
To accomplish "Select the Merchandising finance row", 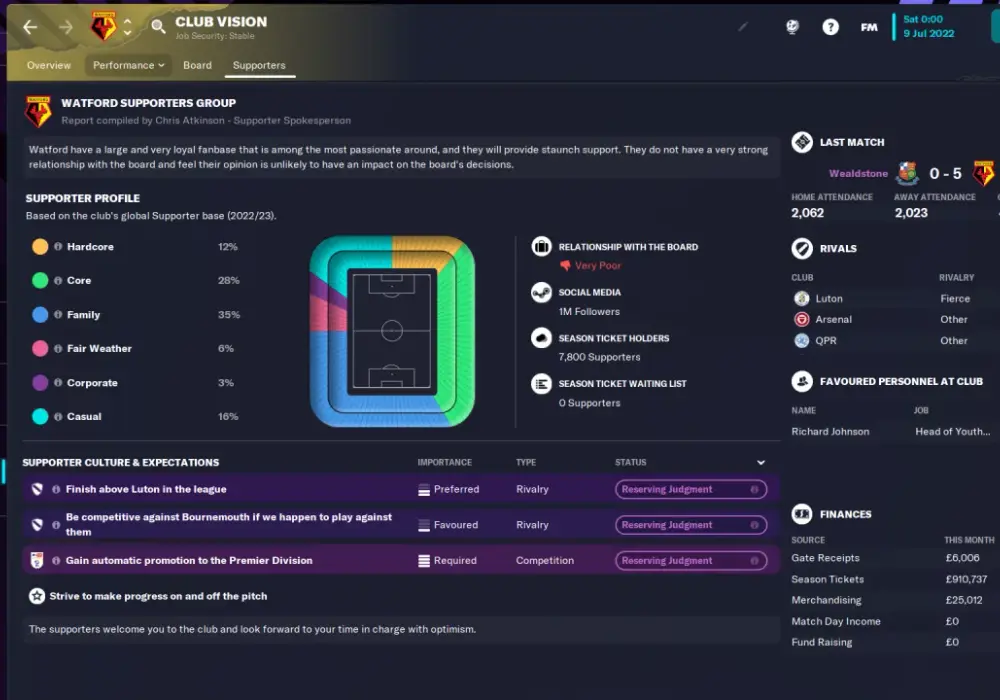I will tap(893, 600).
